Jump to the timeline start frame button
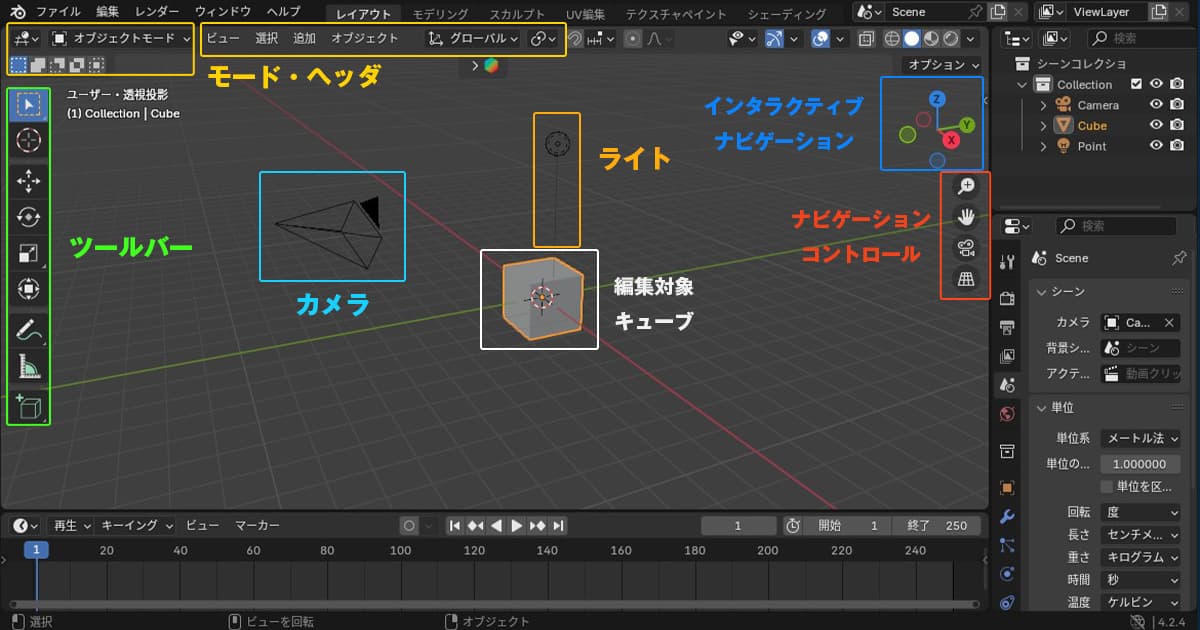1200x630 pixels. 455,526
